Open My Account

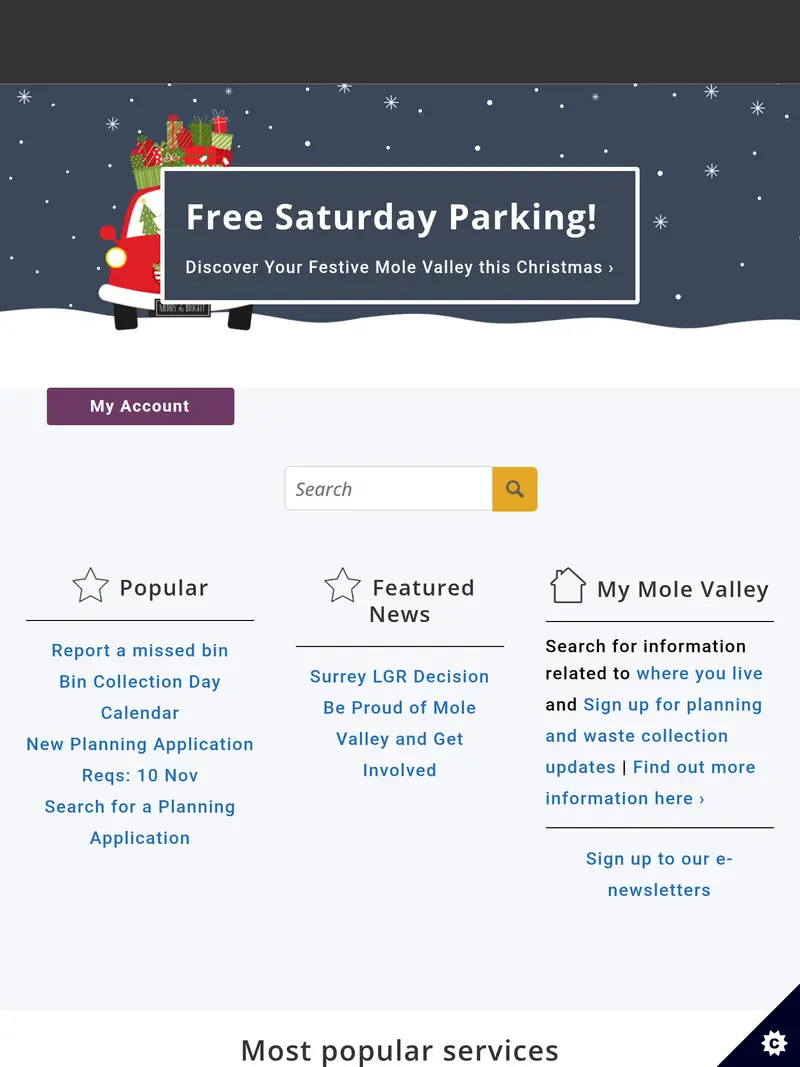coord(140,406)
